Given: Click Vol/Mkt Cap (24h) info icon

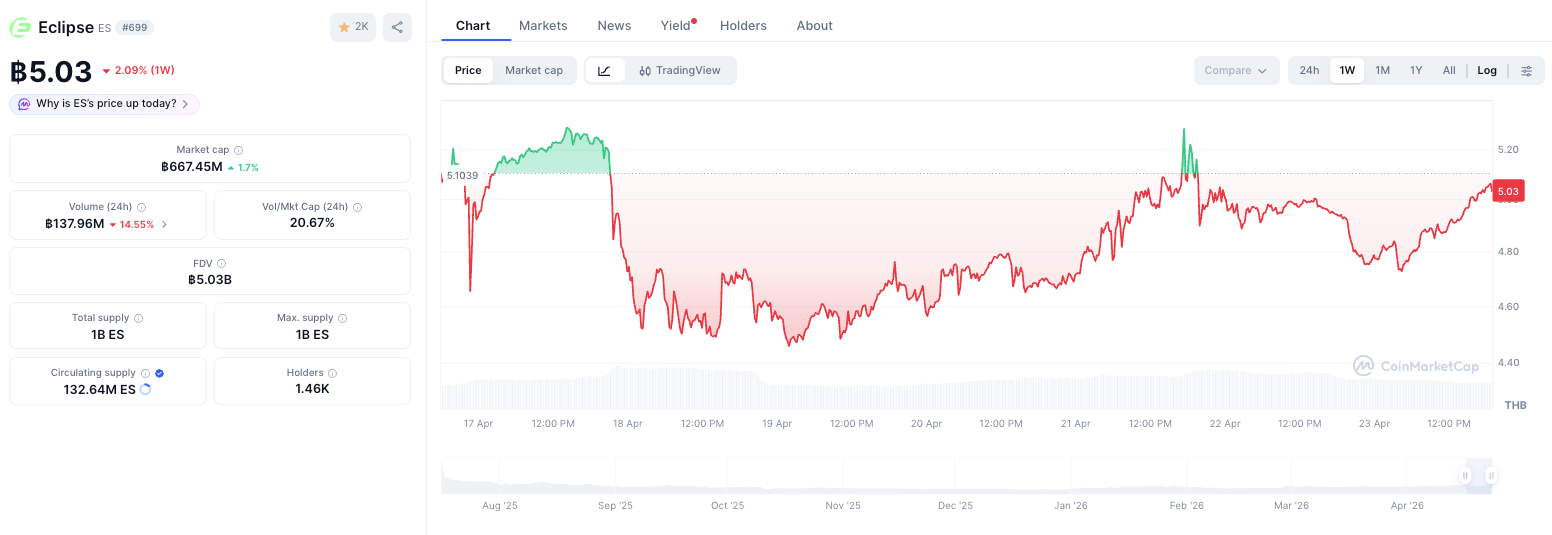Looking at the screenshot, I should click(357, 207).
